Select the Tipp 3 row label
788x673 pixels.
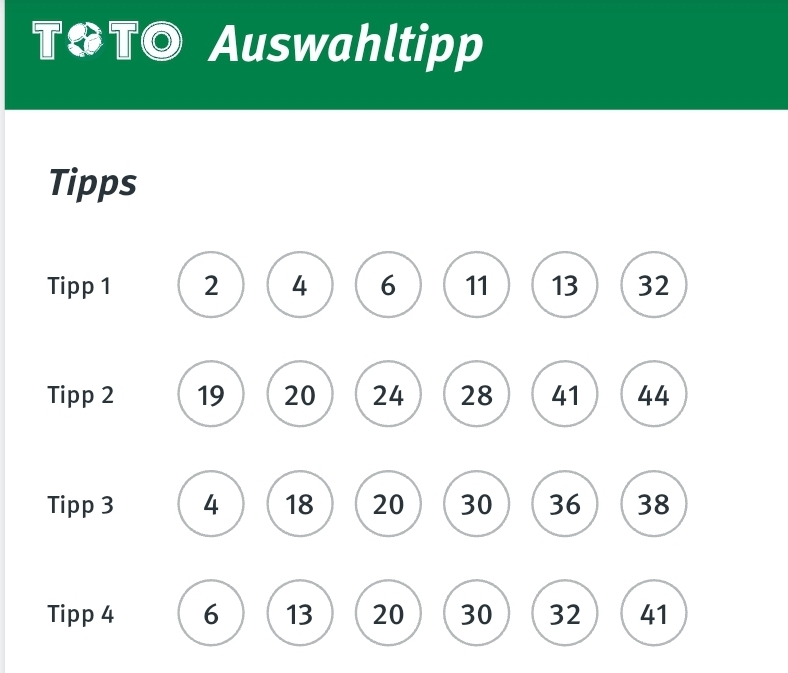click(80, 506)
